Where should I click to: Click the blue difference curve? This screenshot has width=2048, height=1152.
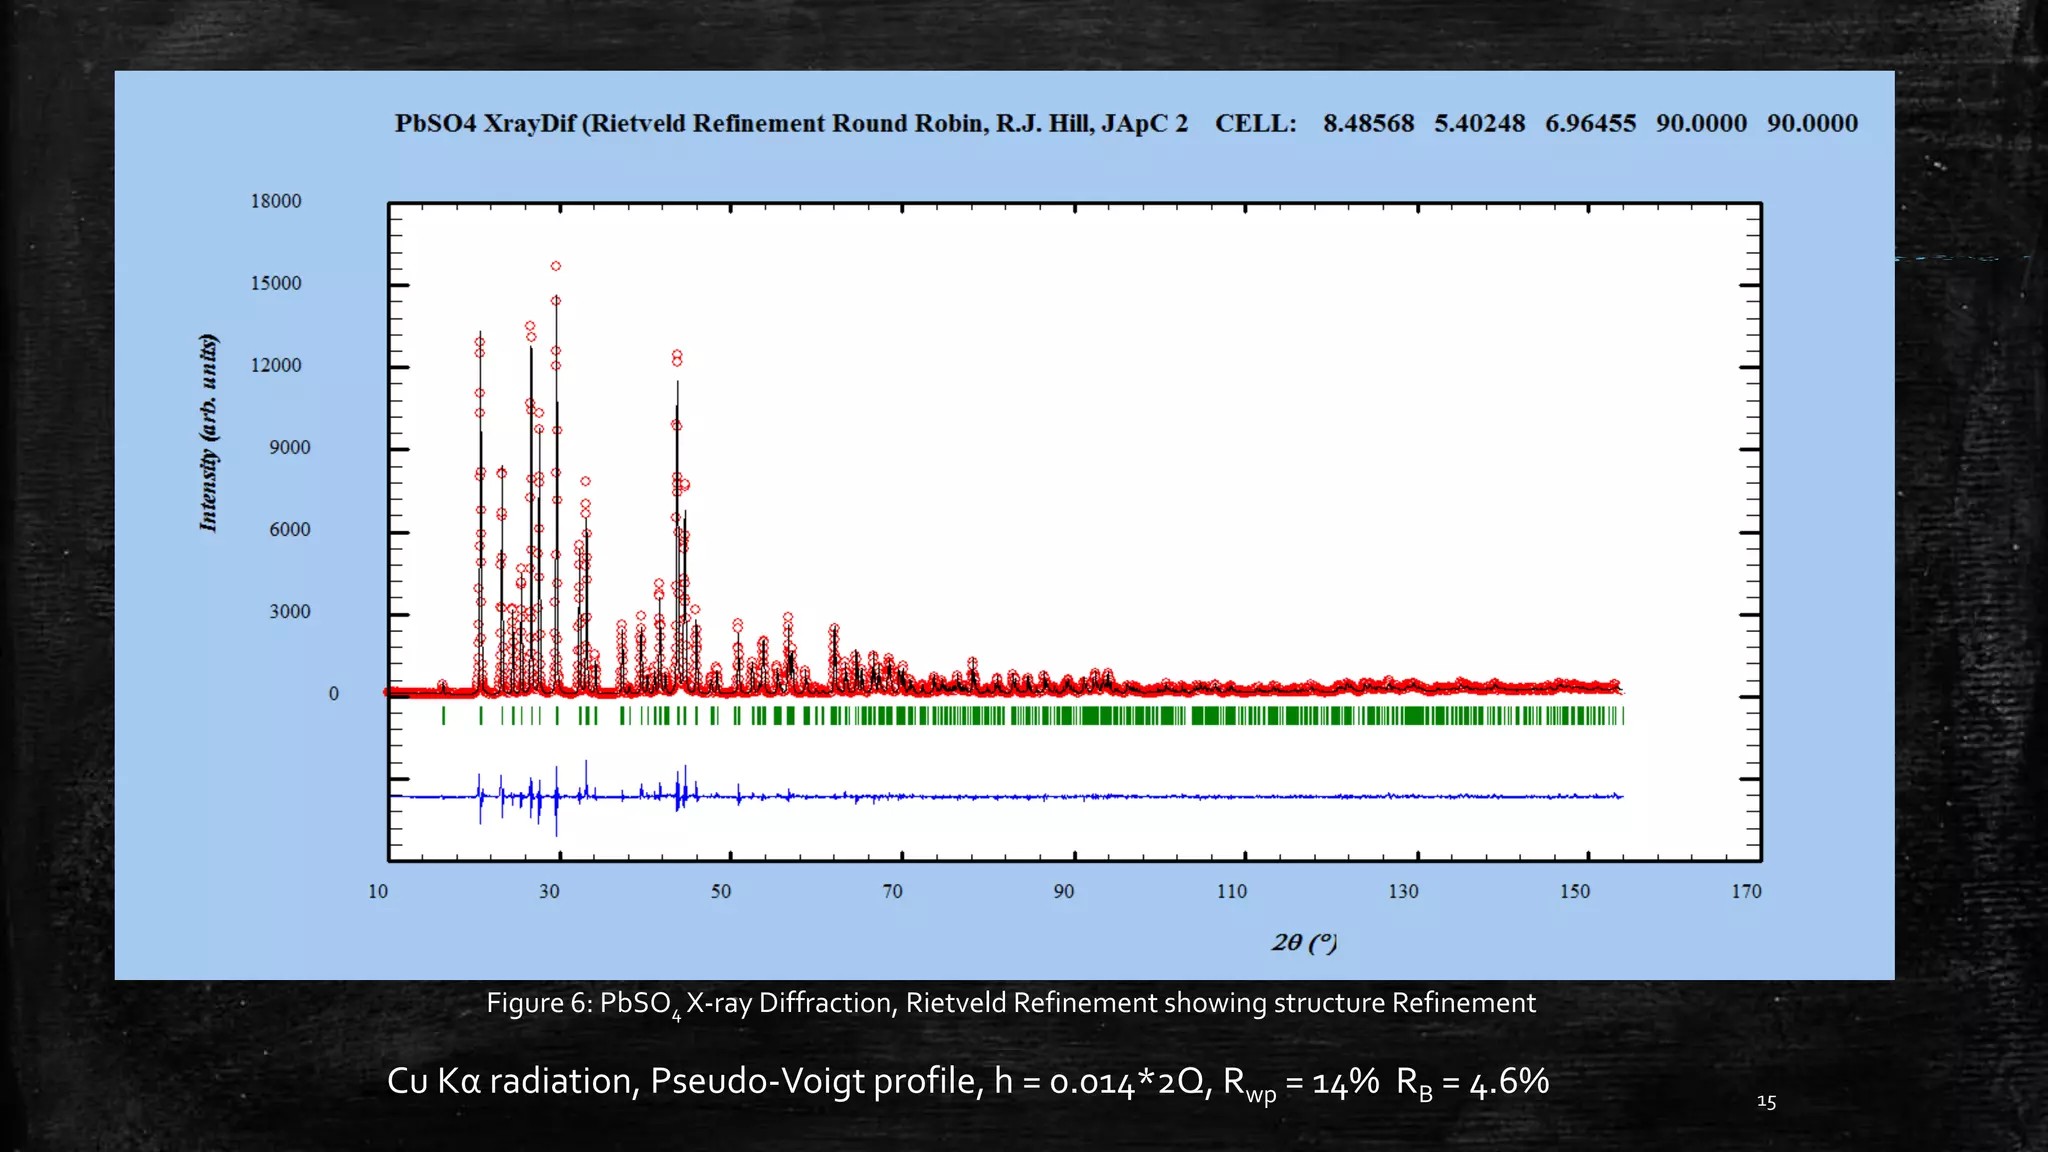click(1100, 797)
